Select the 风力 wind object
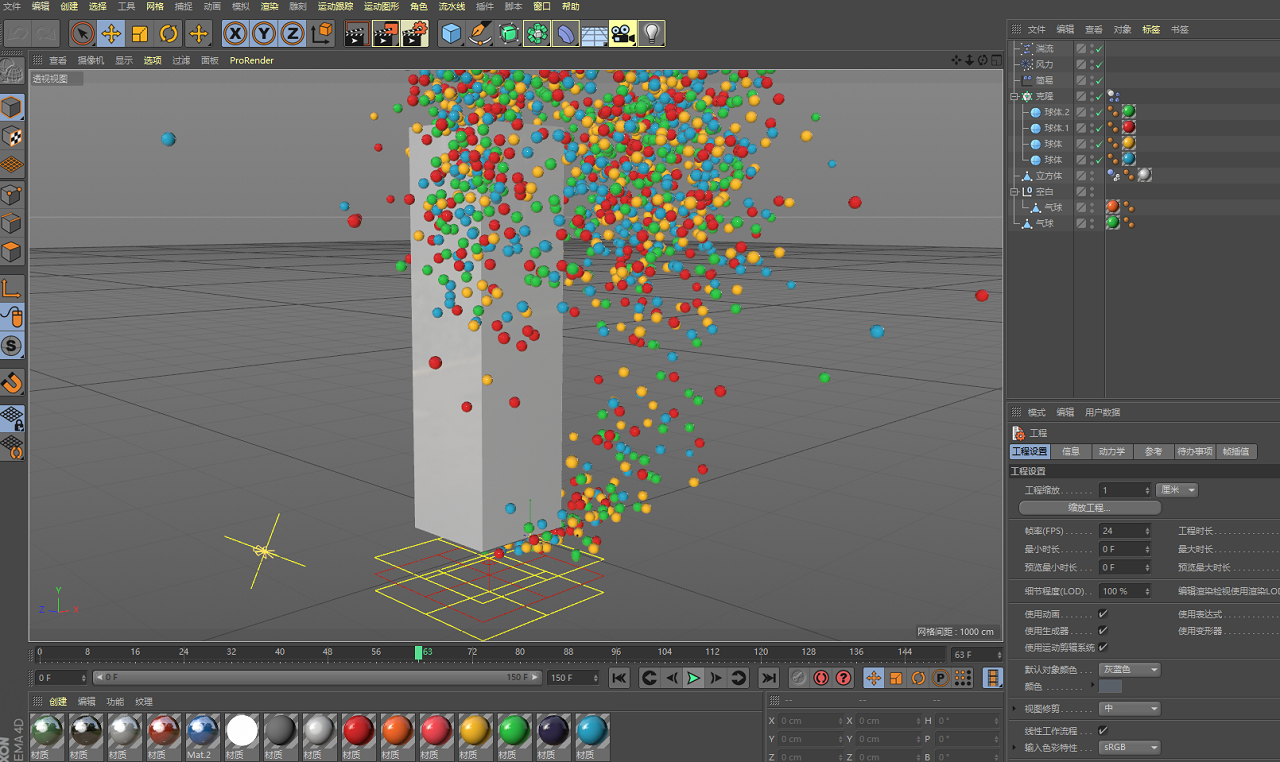1280x762 pixels. coord(1044,64)
